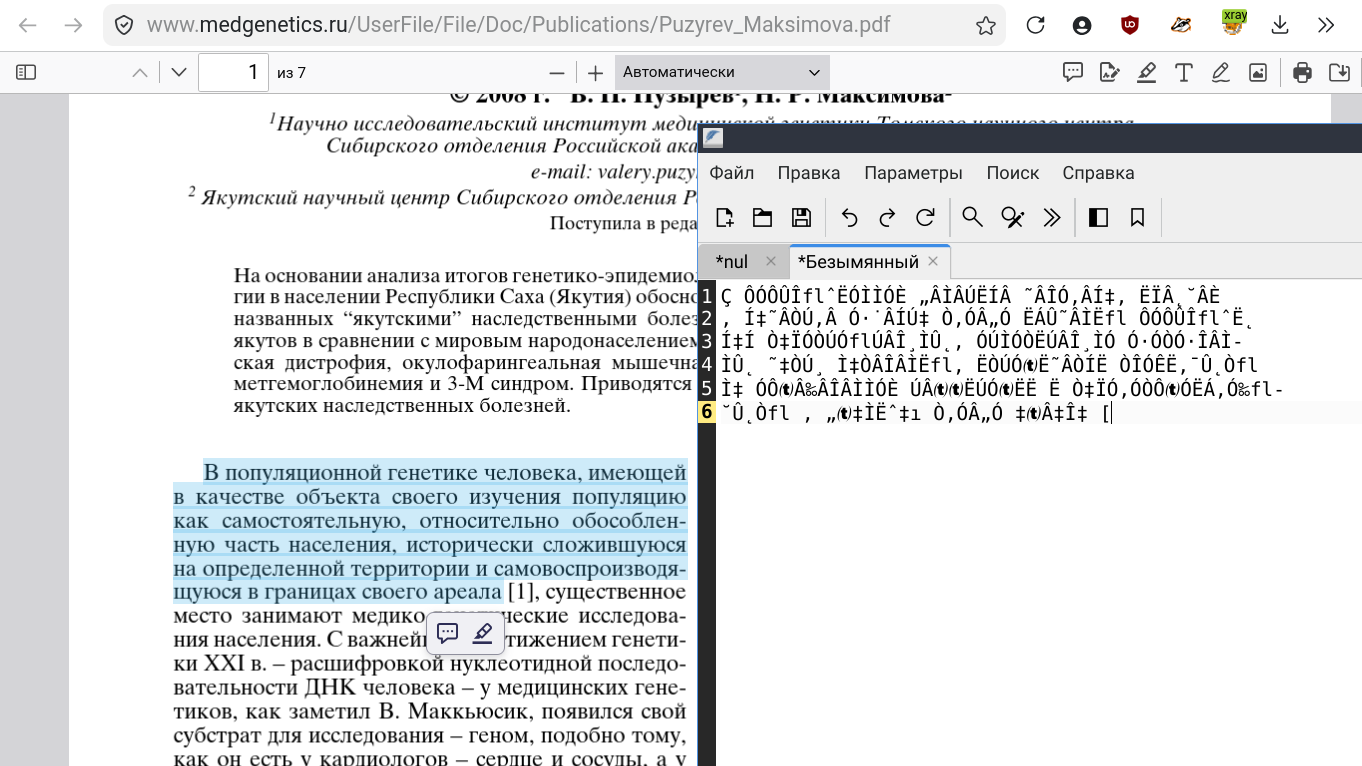Reload the current page
The height and width of the screenshot is (766, 1362).
click(1035, 25)
